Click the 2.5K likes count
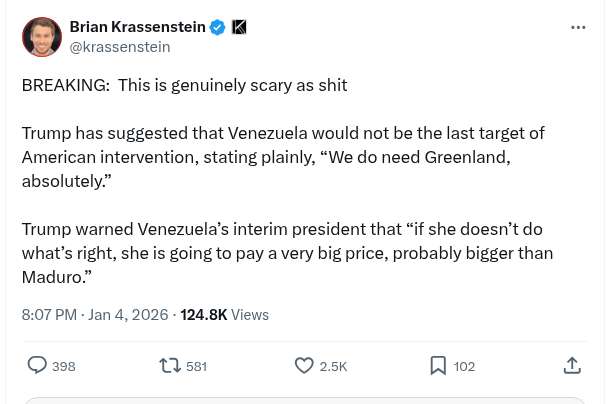608x404 pixels. [333, 367]
